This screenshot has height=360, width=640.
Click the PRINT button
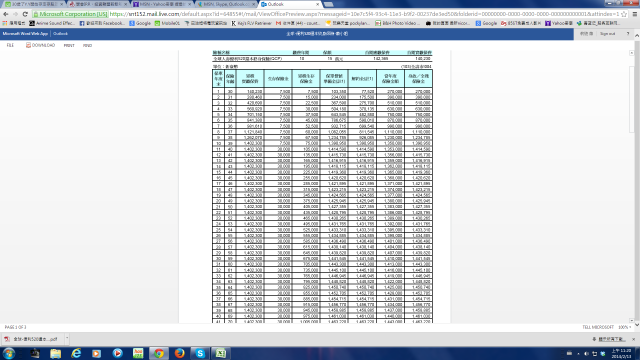tap(69, 45)
